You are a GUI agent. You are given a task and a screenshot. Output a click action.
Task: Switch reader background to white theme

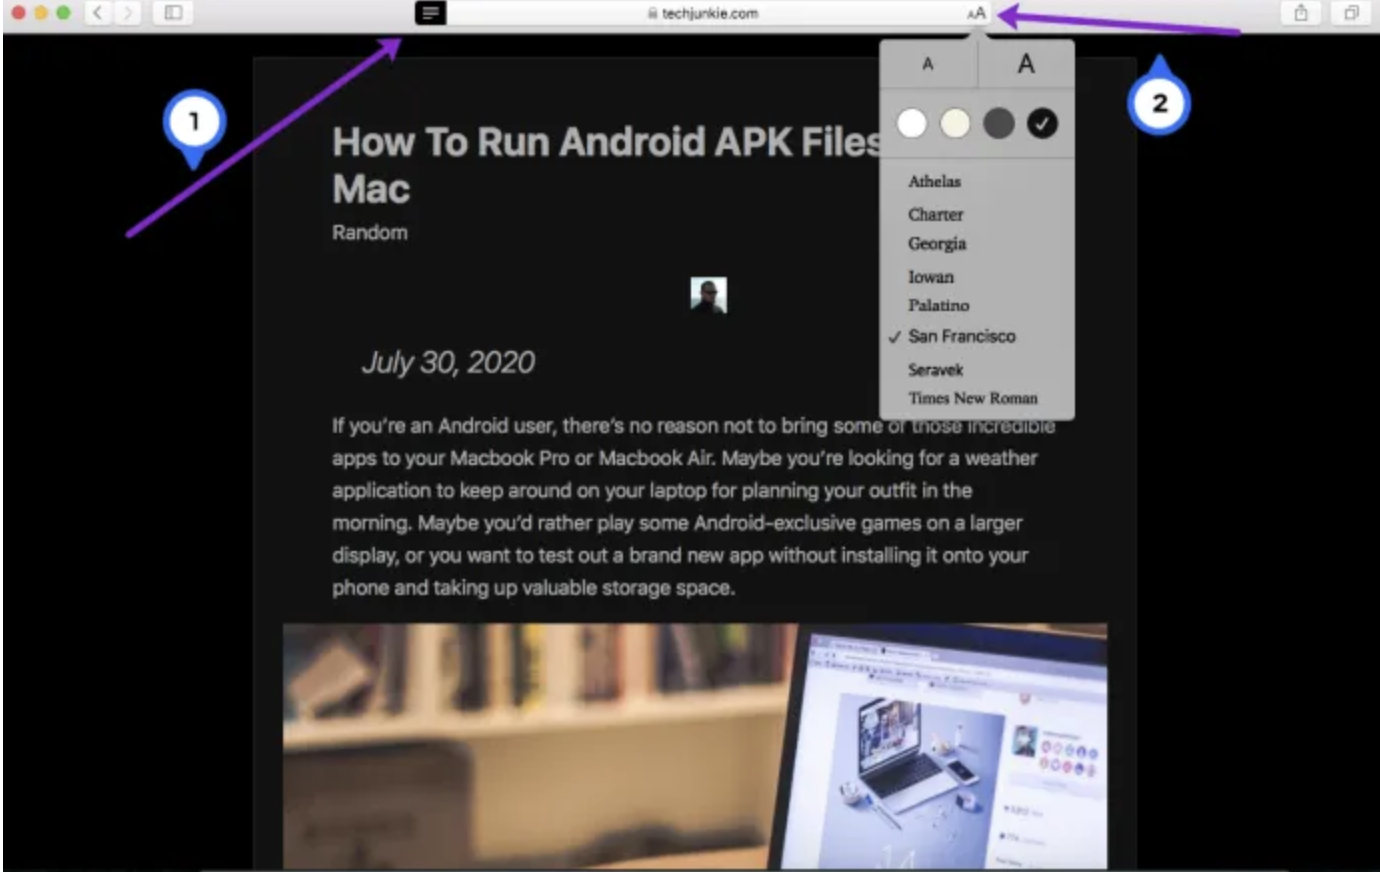(911, 122)
